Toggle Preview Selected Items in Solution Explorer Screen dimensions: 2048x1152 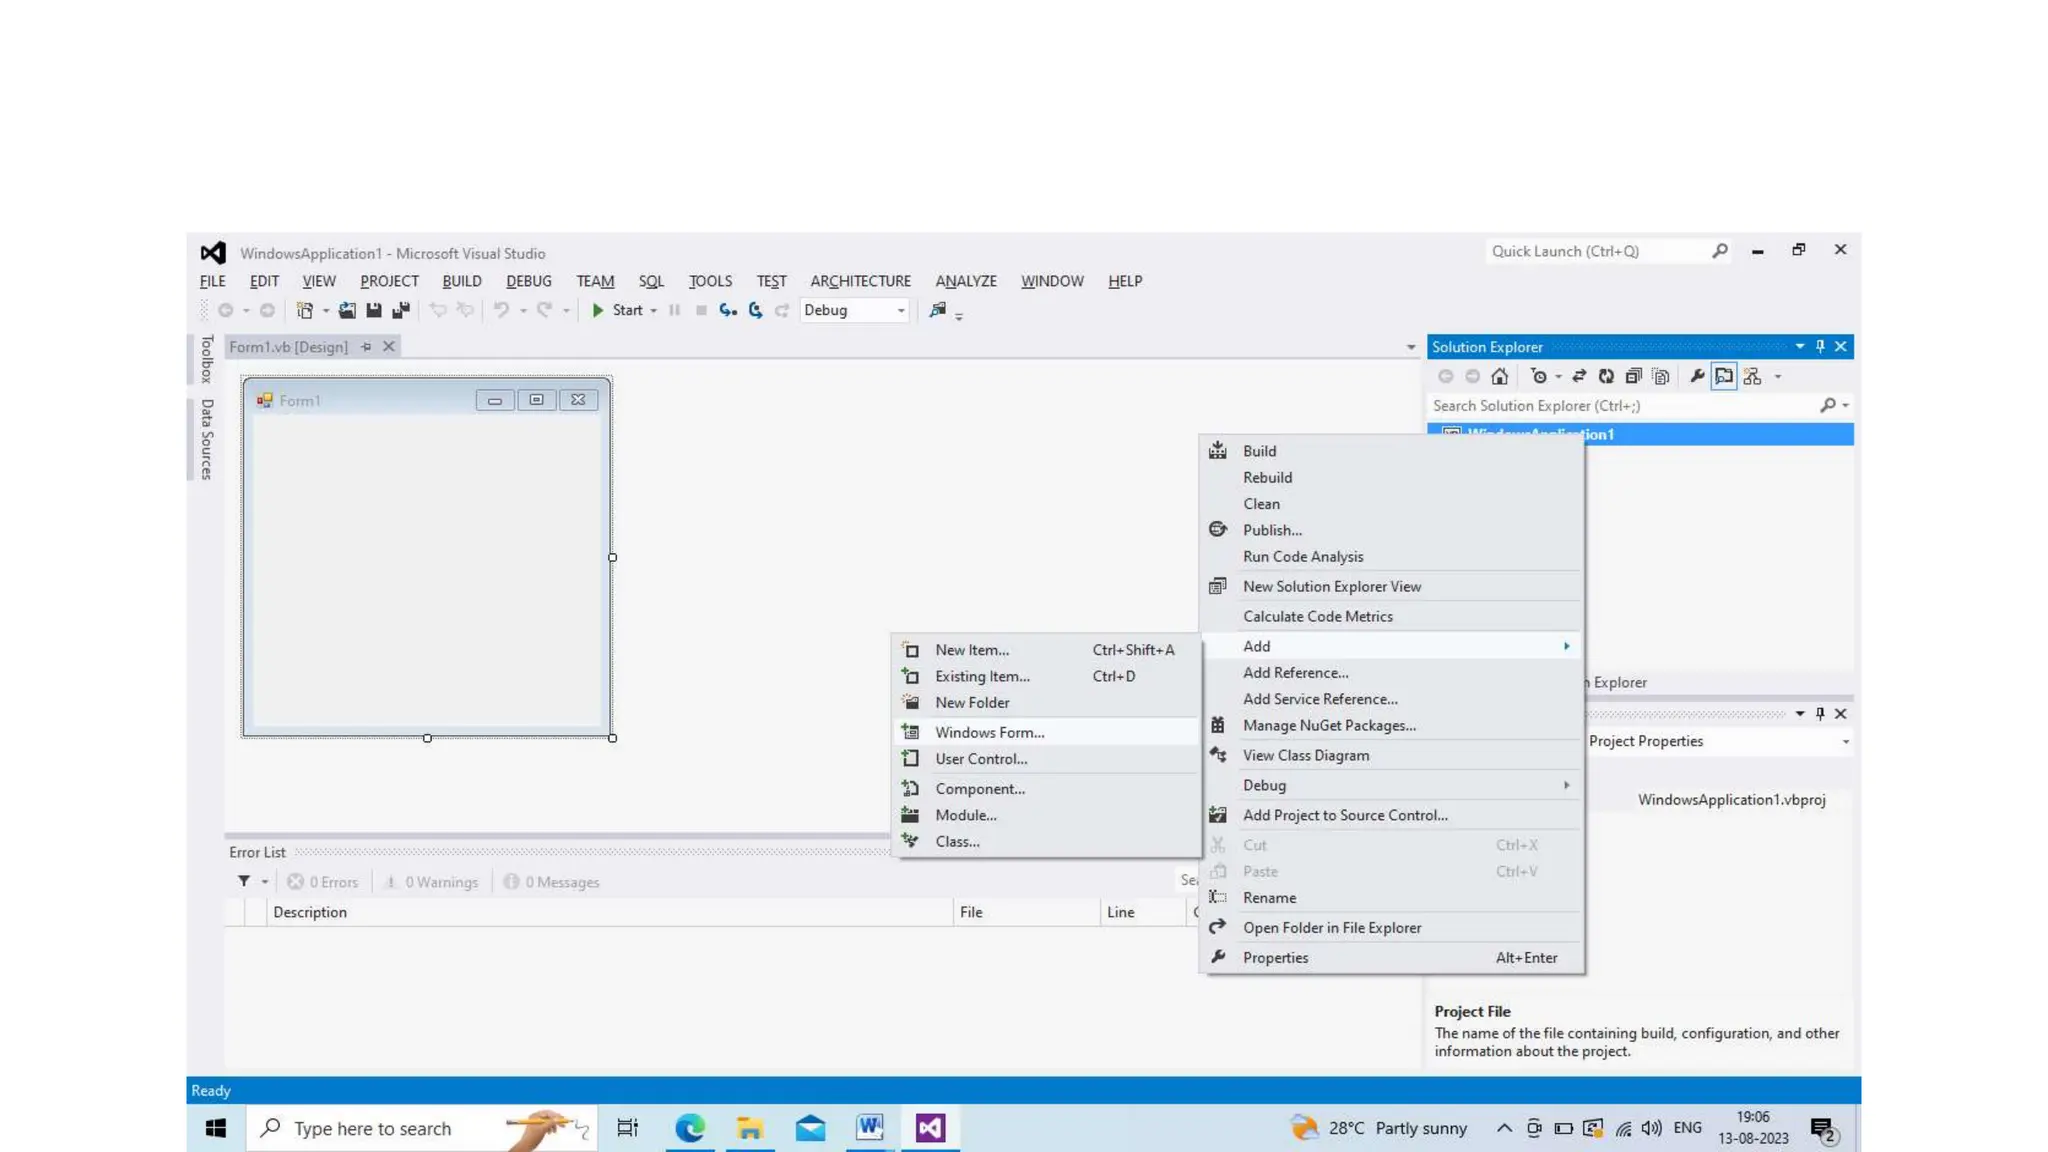pyautogui.click(x=1724, y=376)
